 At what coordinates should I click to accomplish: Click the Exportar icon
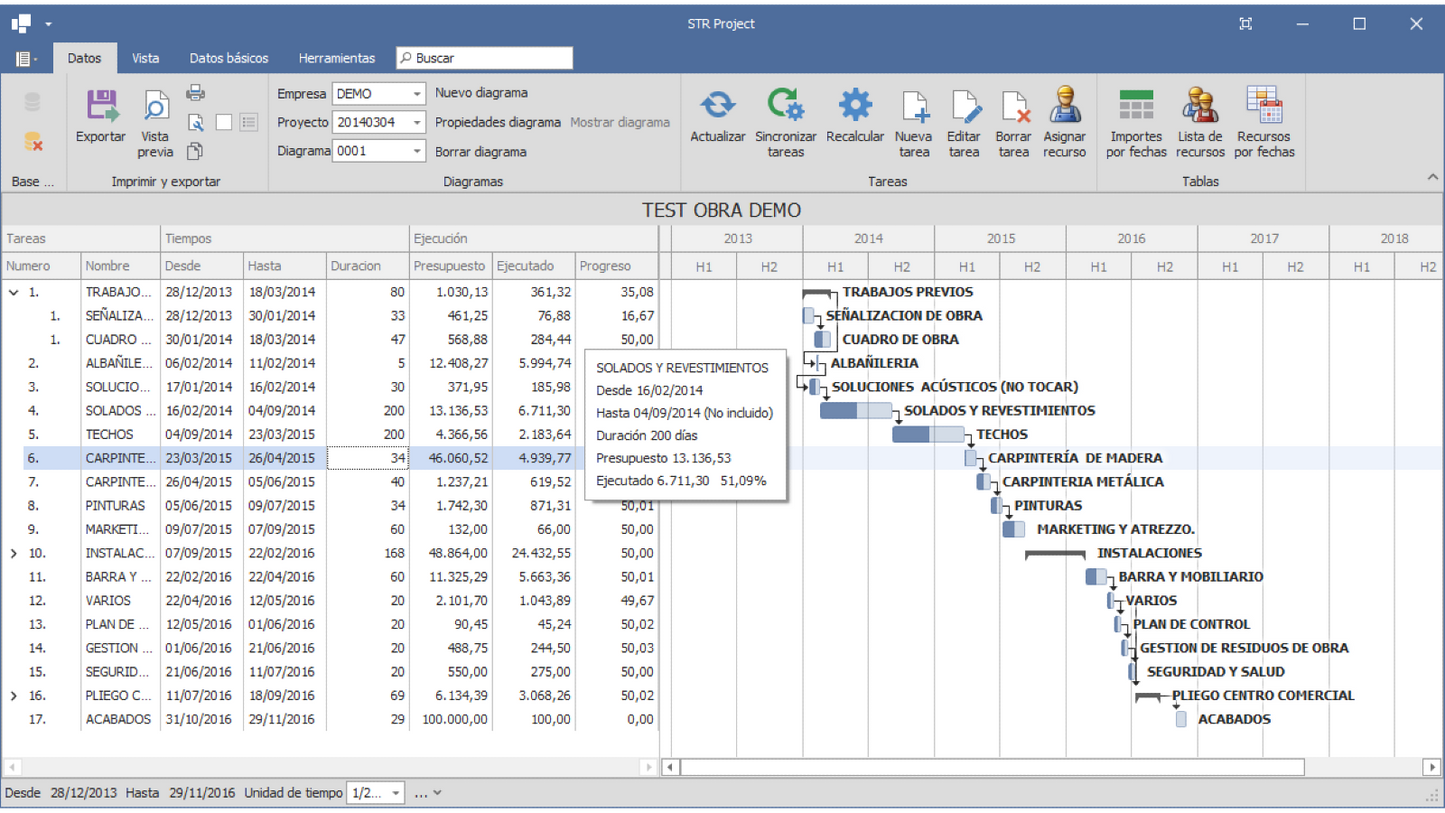101,108
